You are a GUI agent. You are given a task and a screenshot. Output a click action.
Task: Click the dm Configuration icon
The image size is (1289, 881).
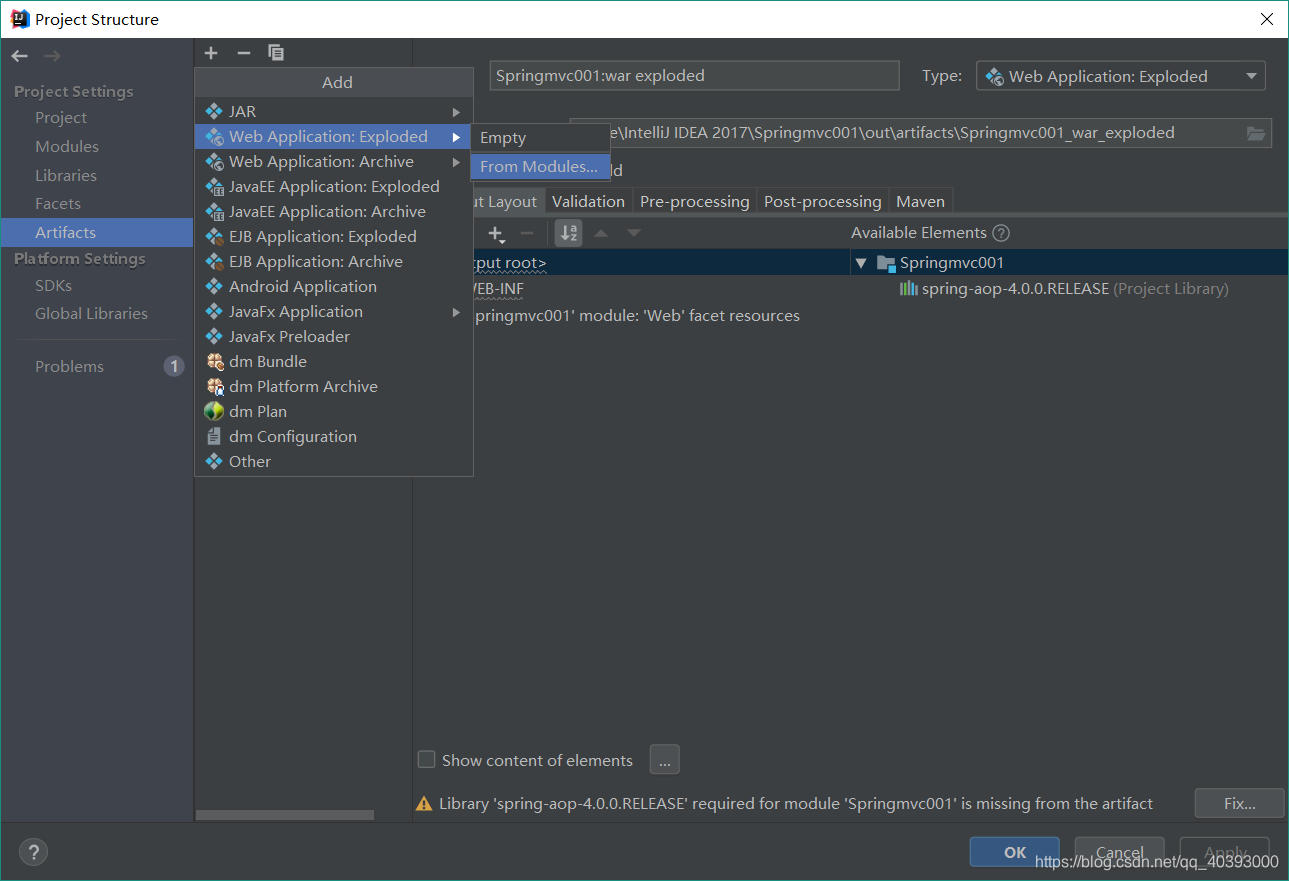214,436
